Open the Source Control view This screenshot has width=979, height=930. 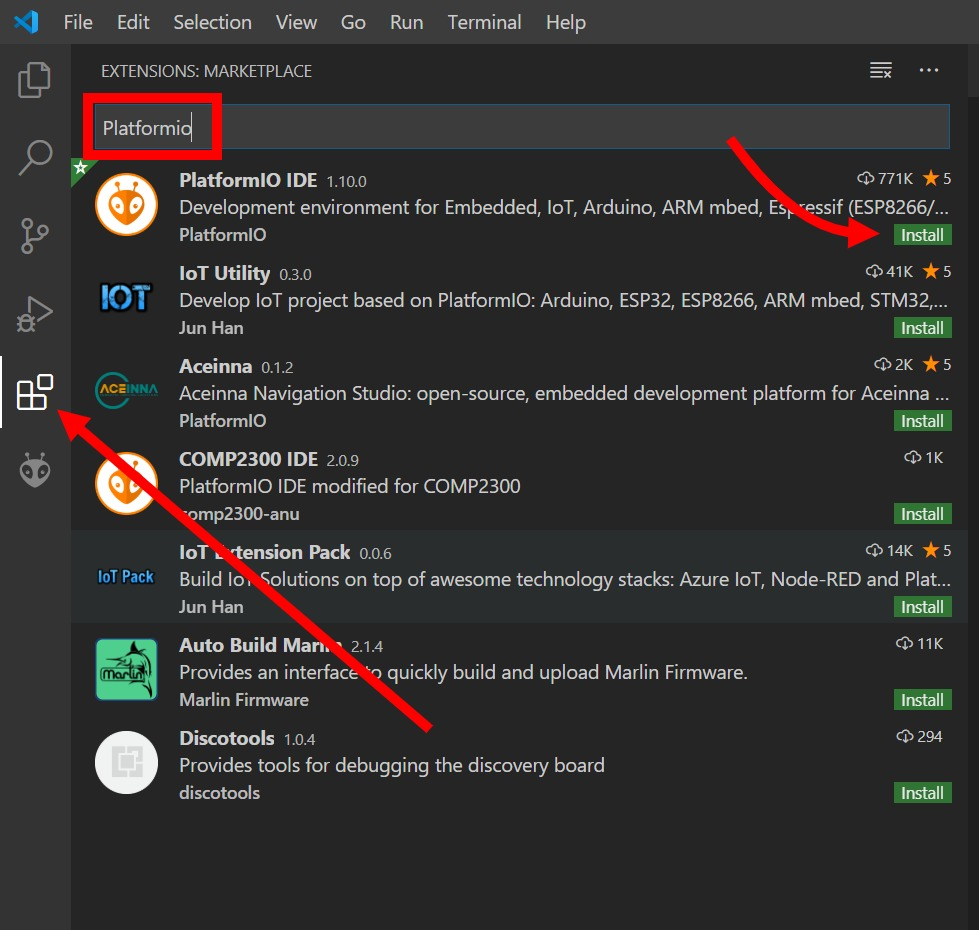tap(34, 235)
